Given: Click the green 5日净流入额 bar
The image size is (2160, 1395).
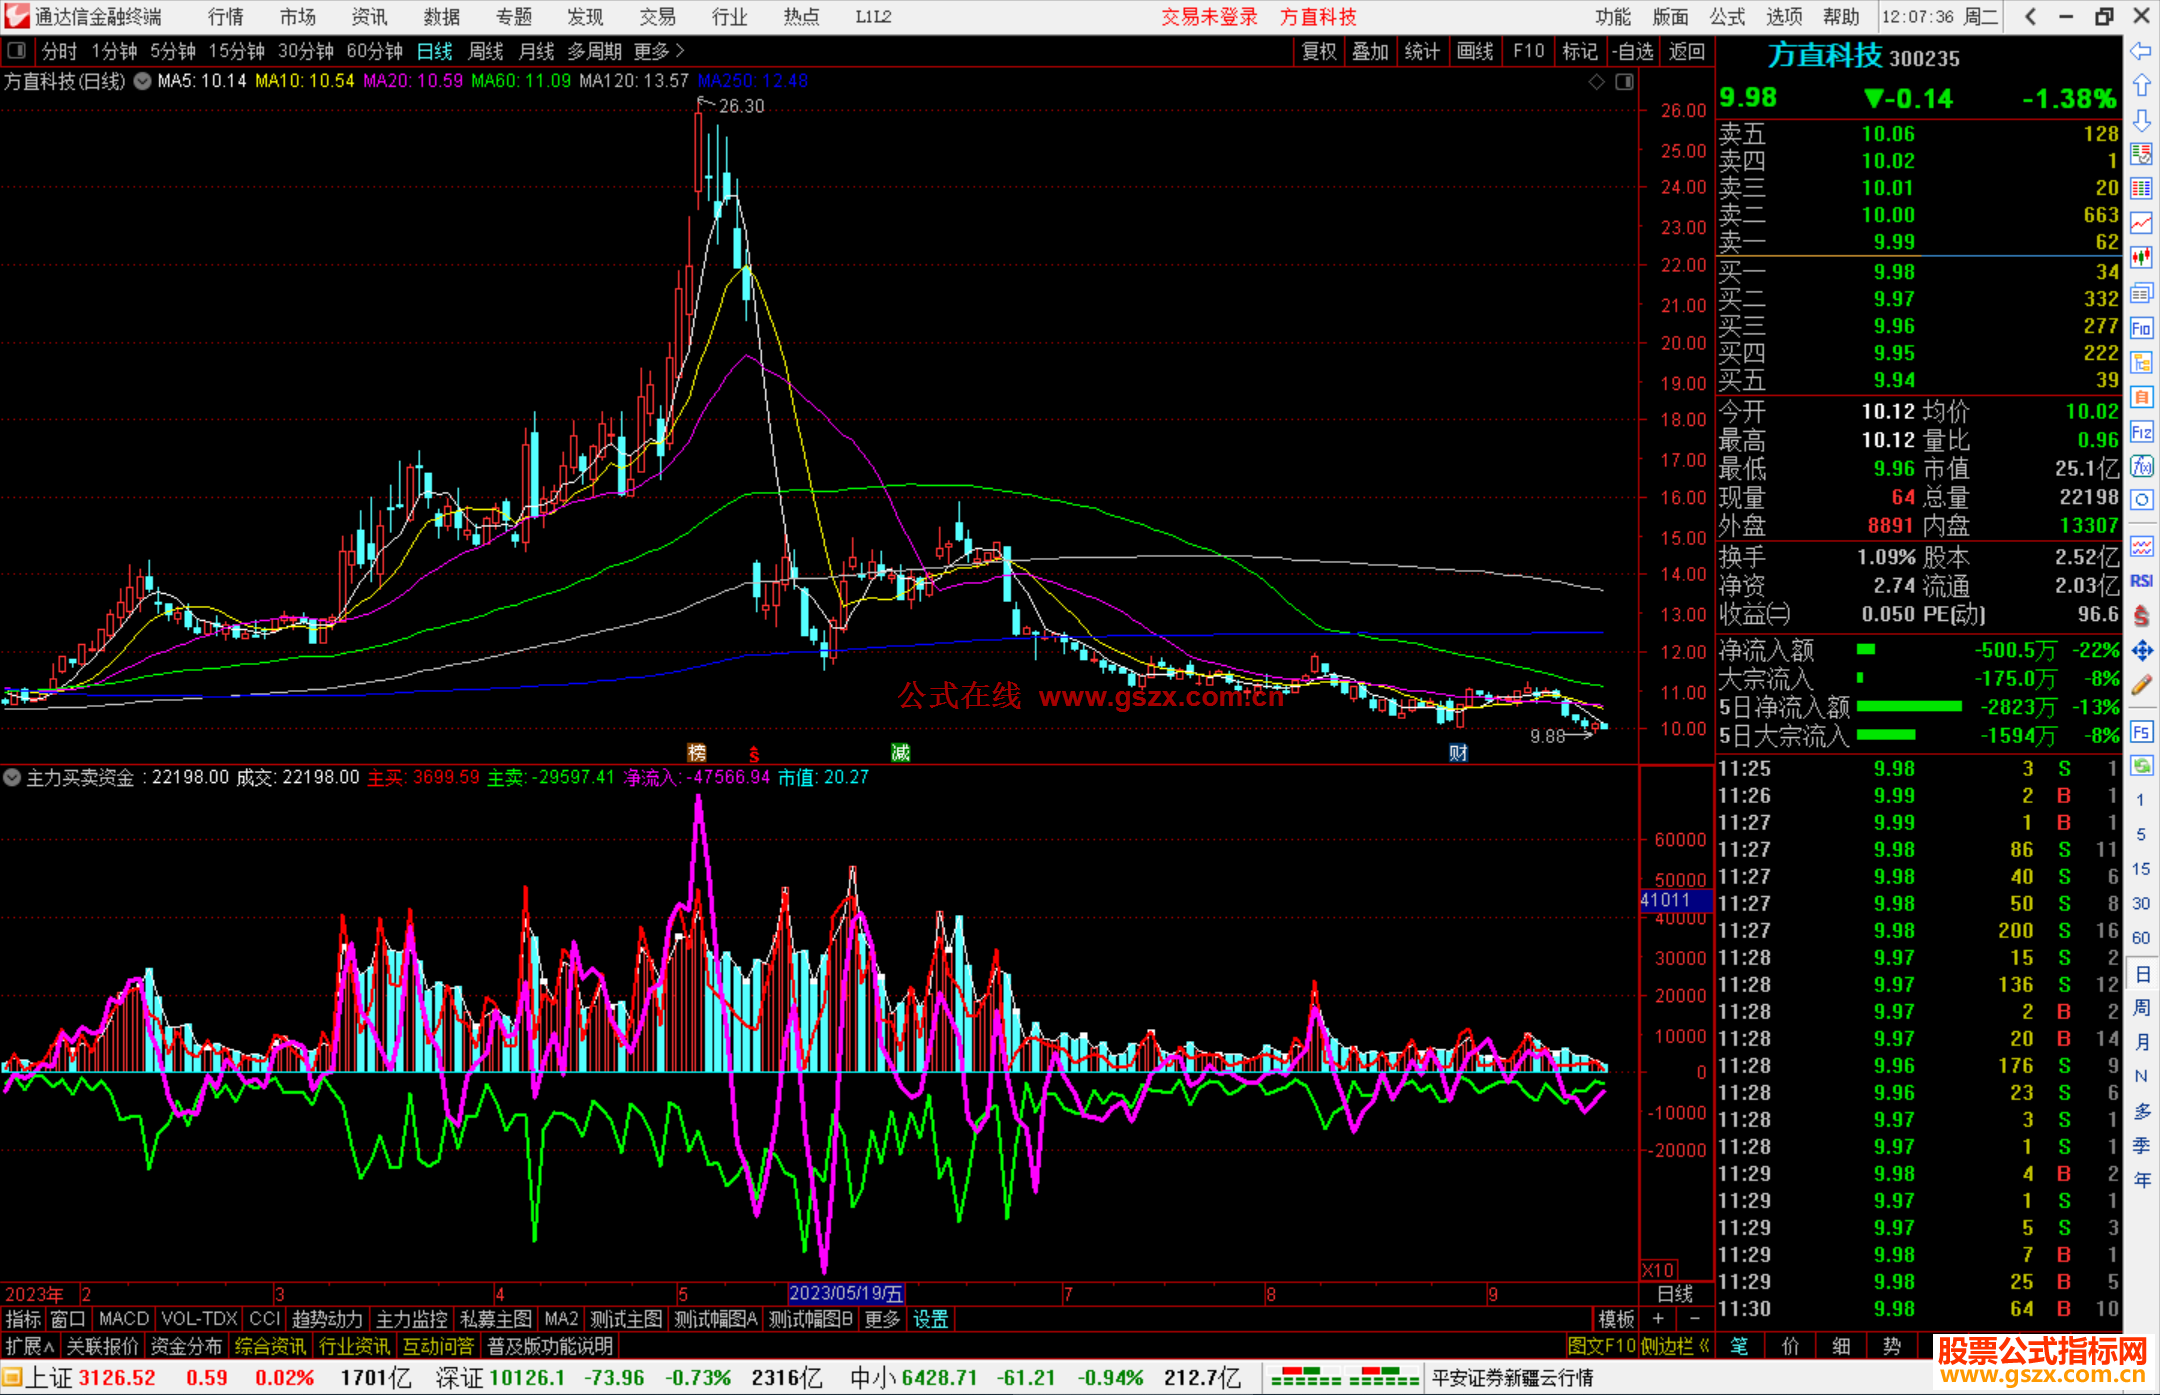Looking at the screenshot, I should pyautogui.click(x=1909, y=707).
